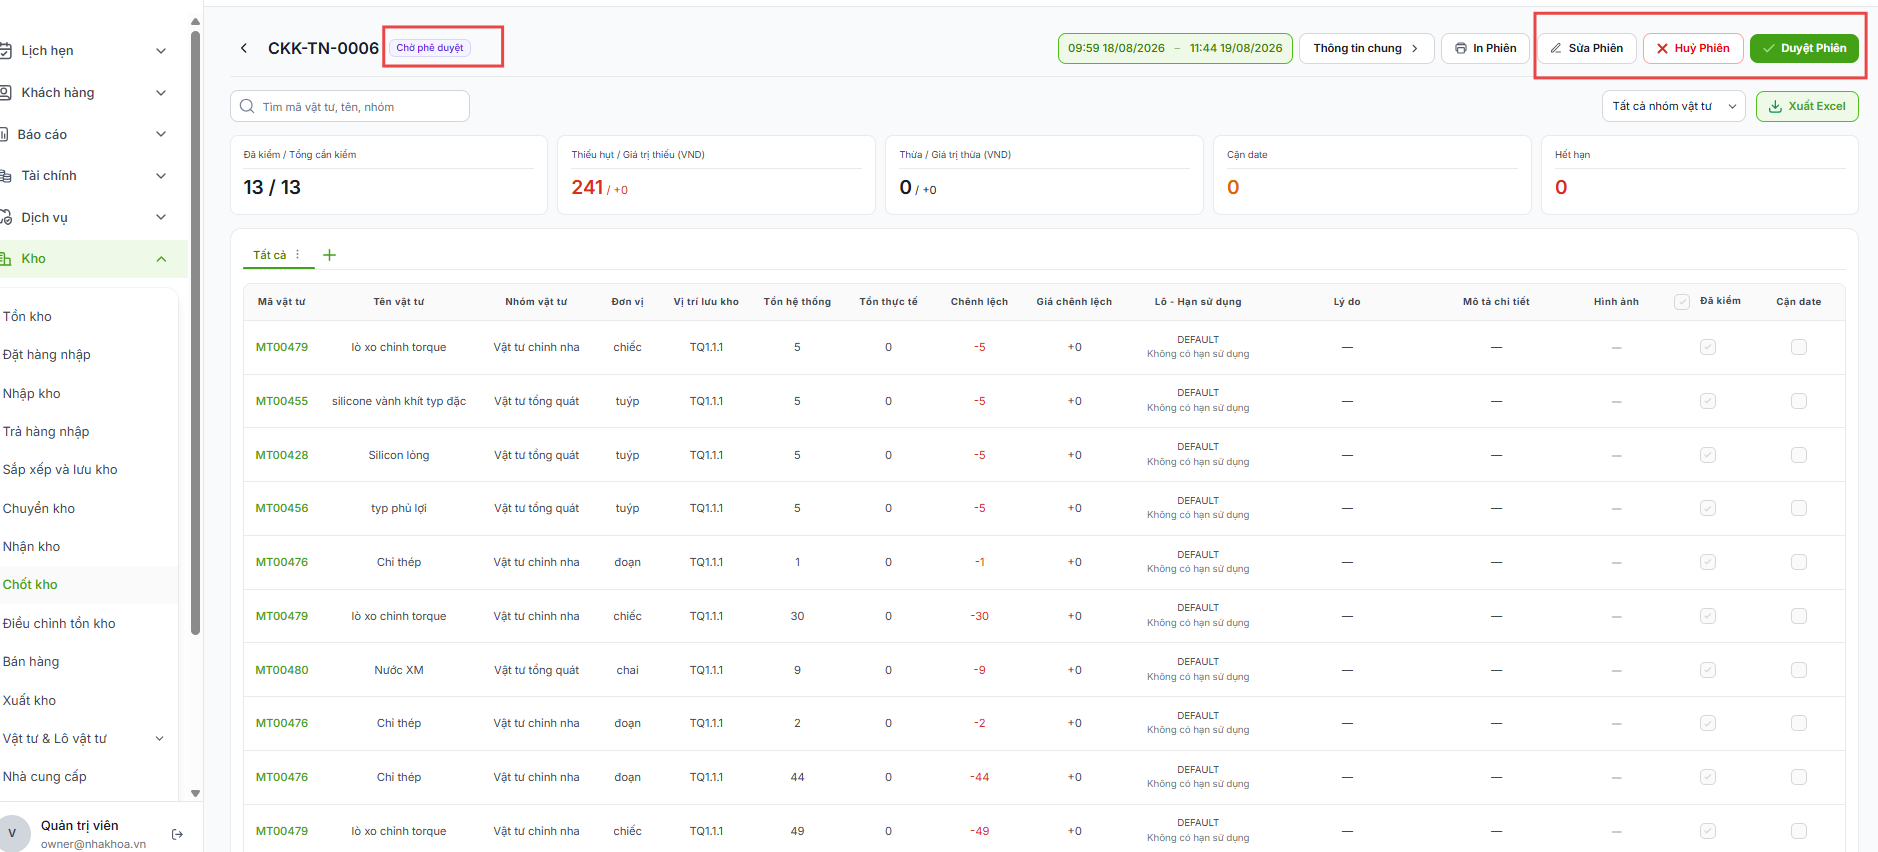This screenshot has height=852, width=1878.
Task: Export data with Xuất Excel button
Action: 1807,106
